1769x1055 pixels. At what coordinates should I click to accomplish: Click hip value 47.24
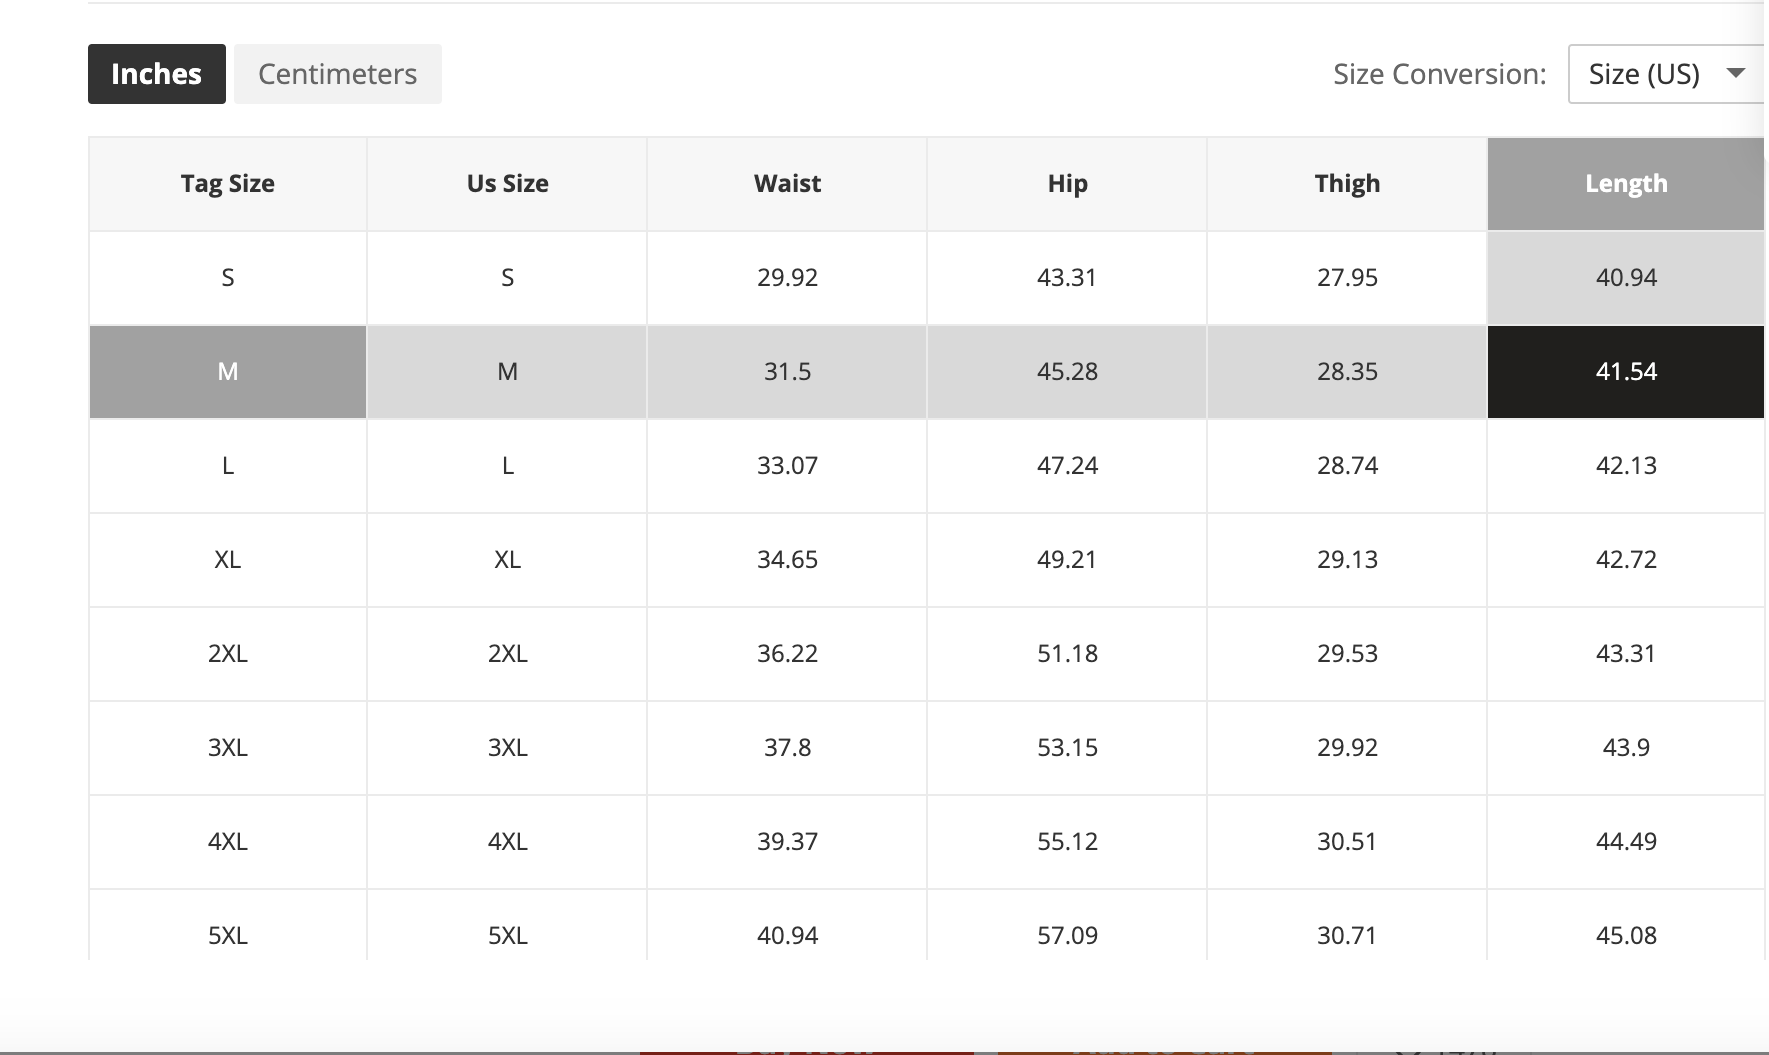tap(1067, 466)
